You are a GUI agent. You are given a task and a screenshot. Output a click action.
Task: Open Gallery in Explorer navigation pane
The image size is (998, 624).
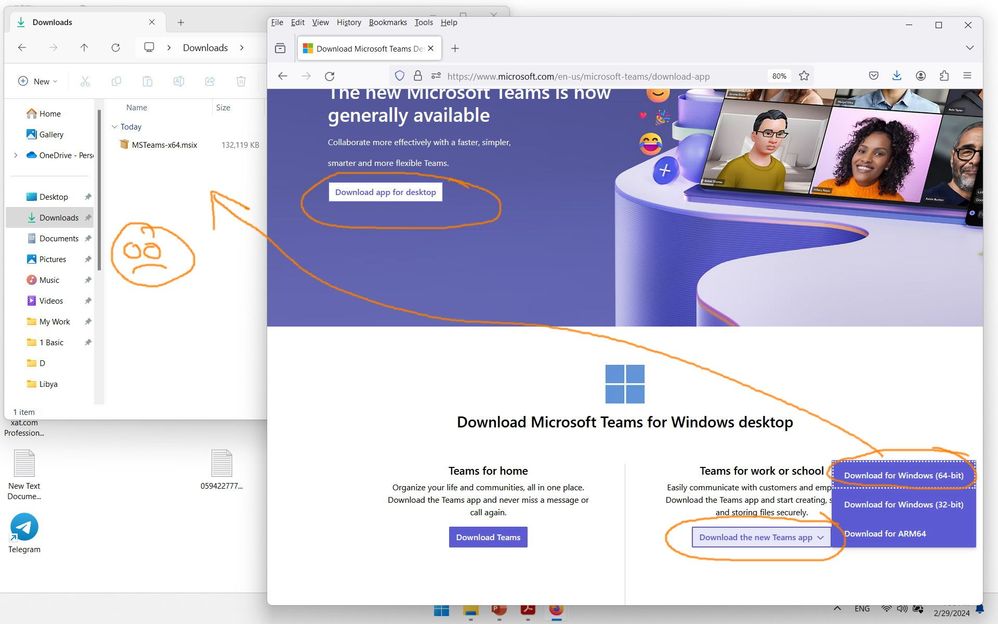(51, 134)
